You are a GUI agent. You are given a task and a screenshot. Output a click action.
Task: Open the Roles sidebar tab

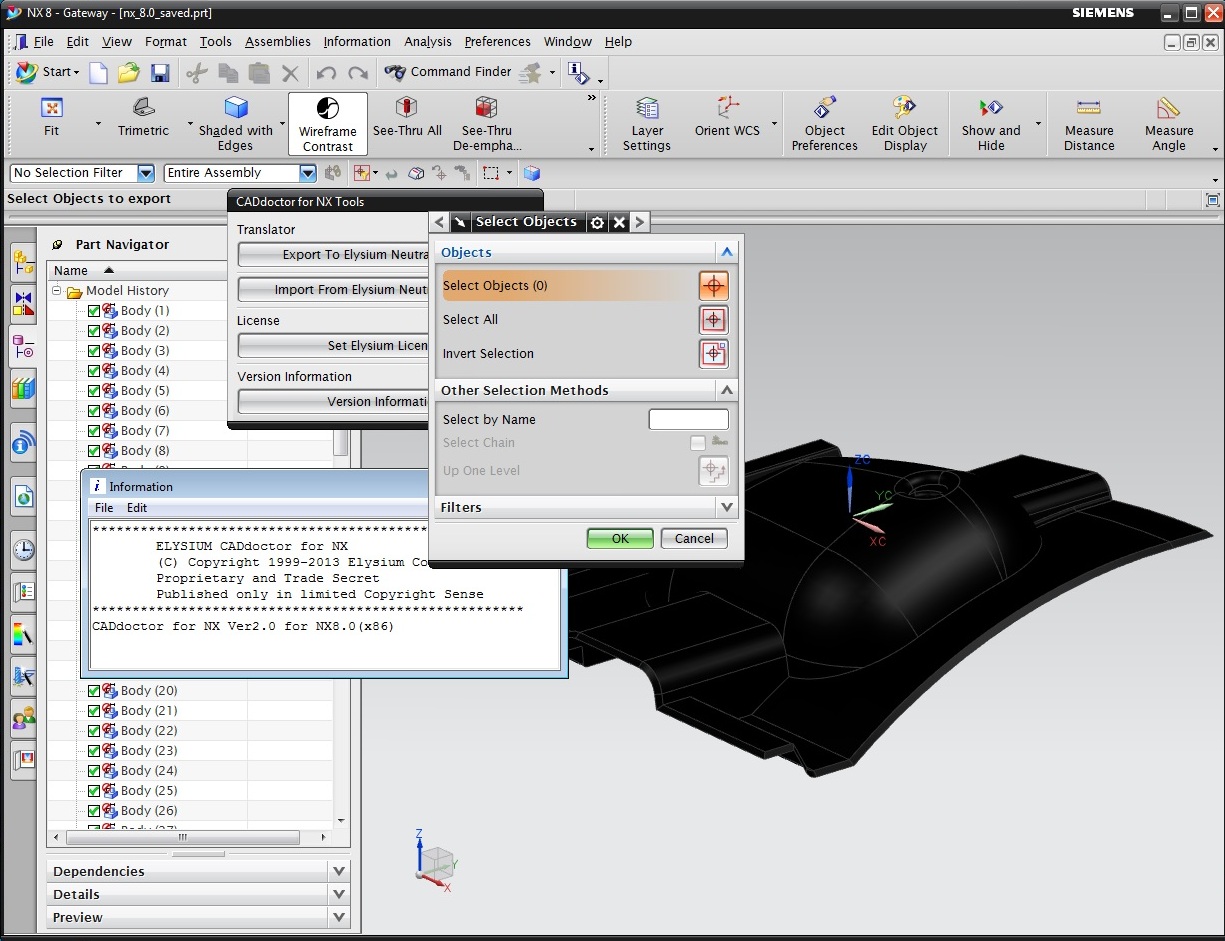click(24, 717)
